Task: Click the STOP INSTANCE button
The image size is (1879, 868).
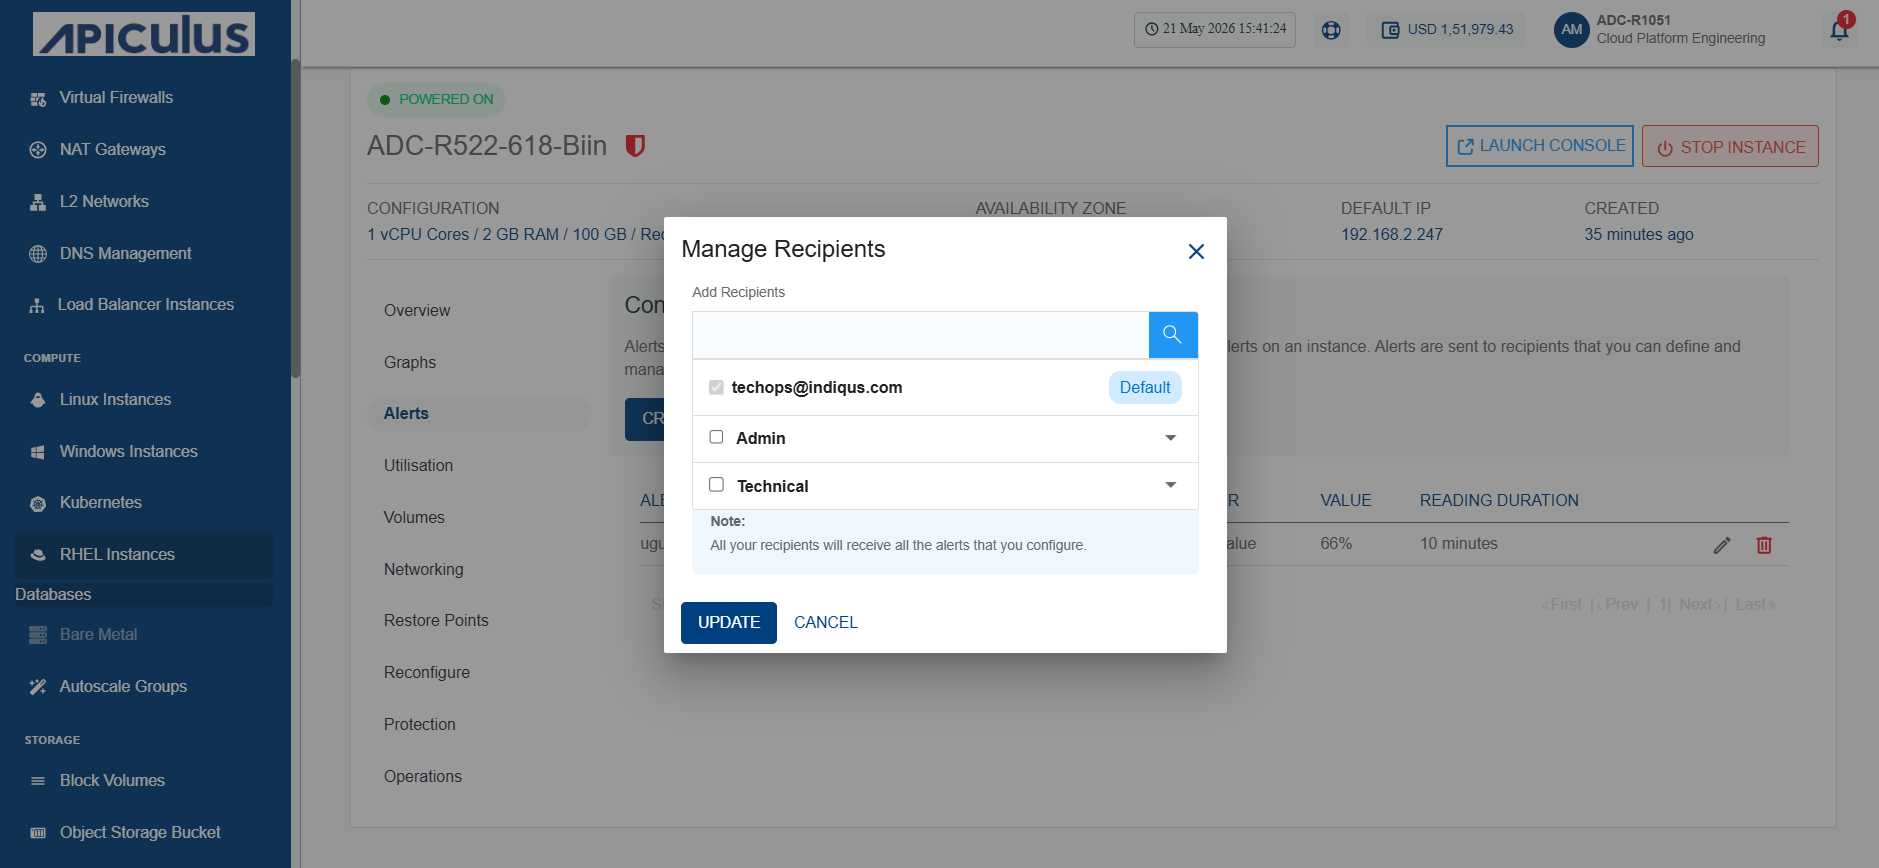Action: 1730,147
